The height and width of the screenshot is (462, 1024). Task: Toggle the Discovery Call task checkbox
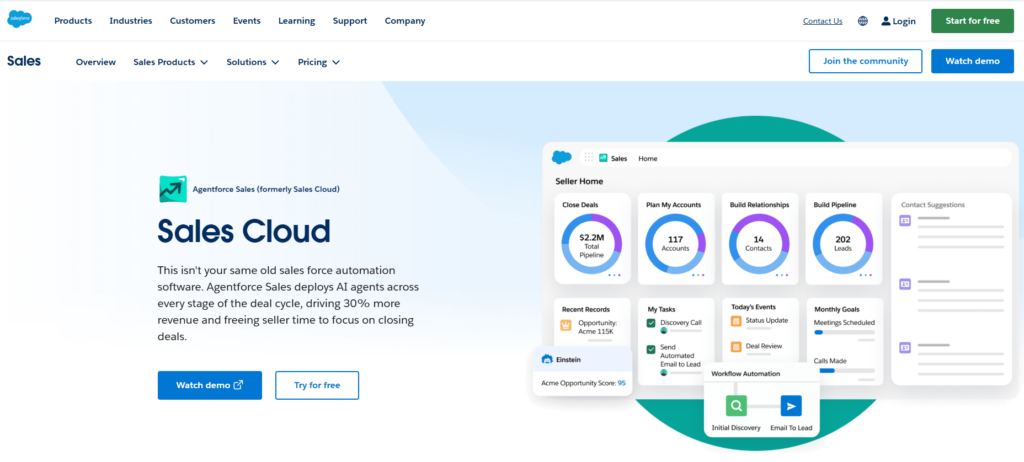tap(651, 323)
